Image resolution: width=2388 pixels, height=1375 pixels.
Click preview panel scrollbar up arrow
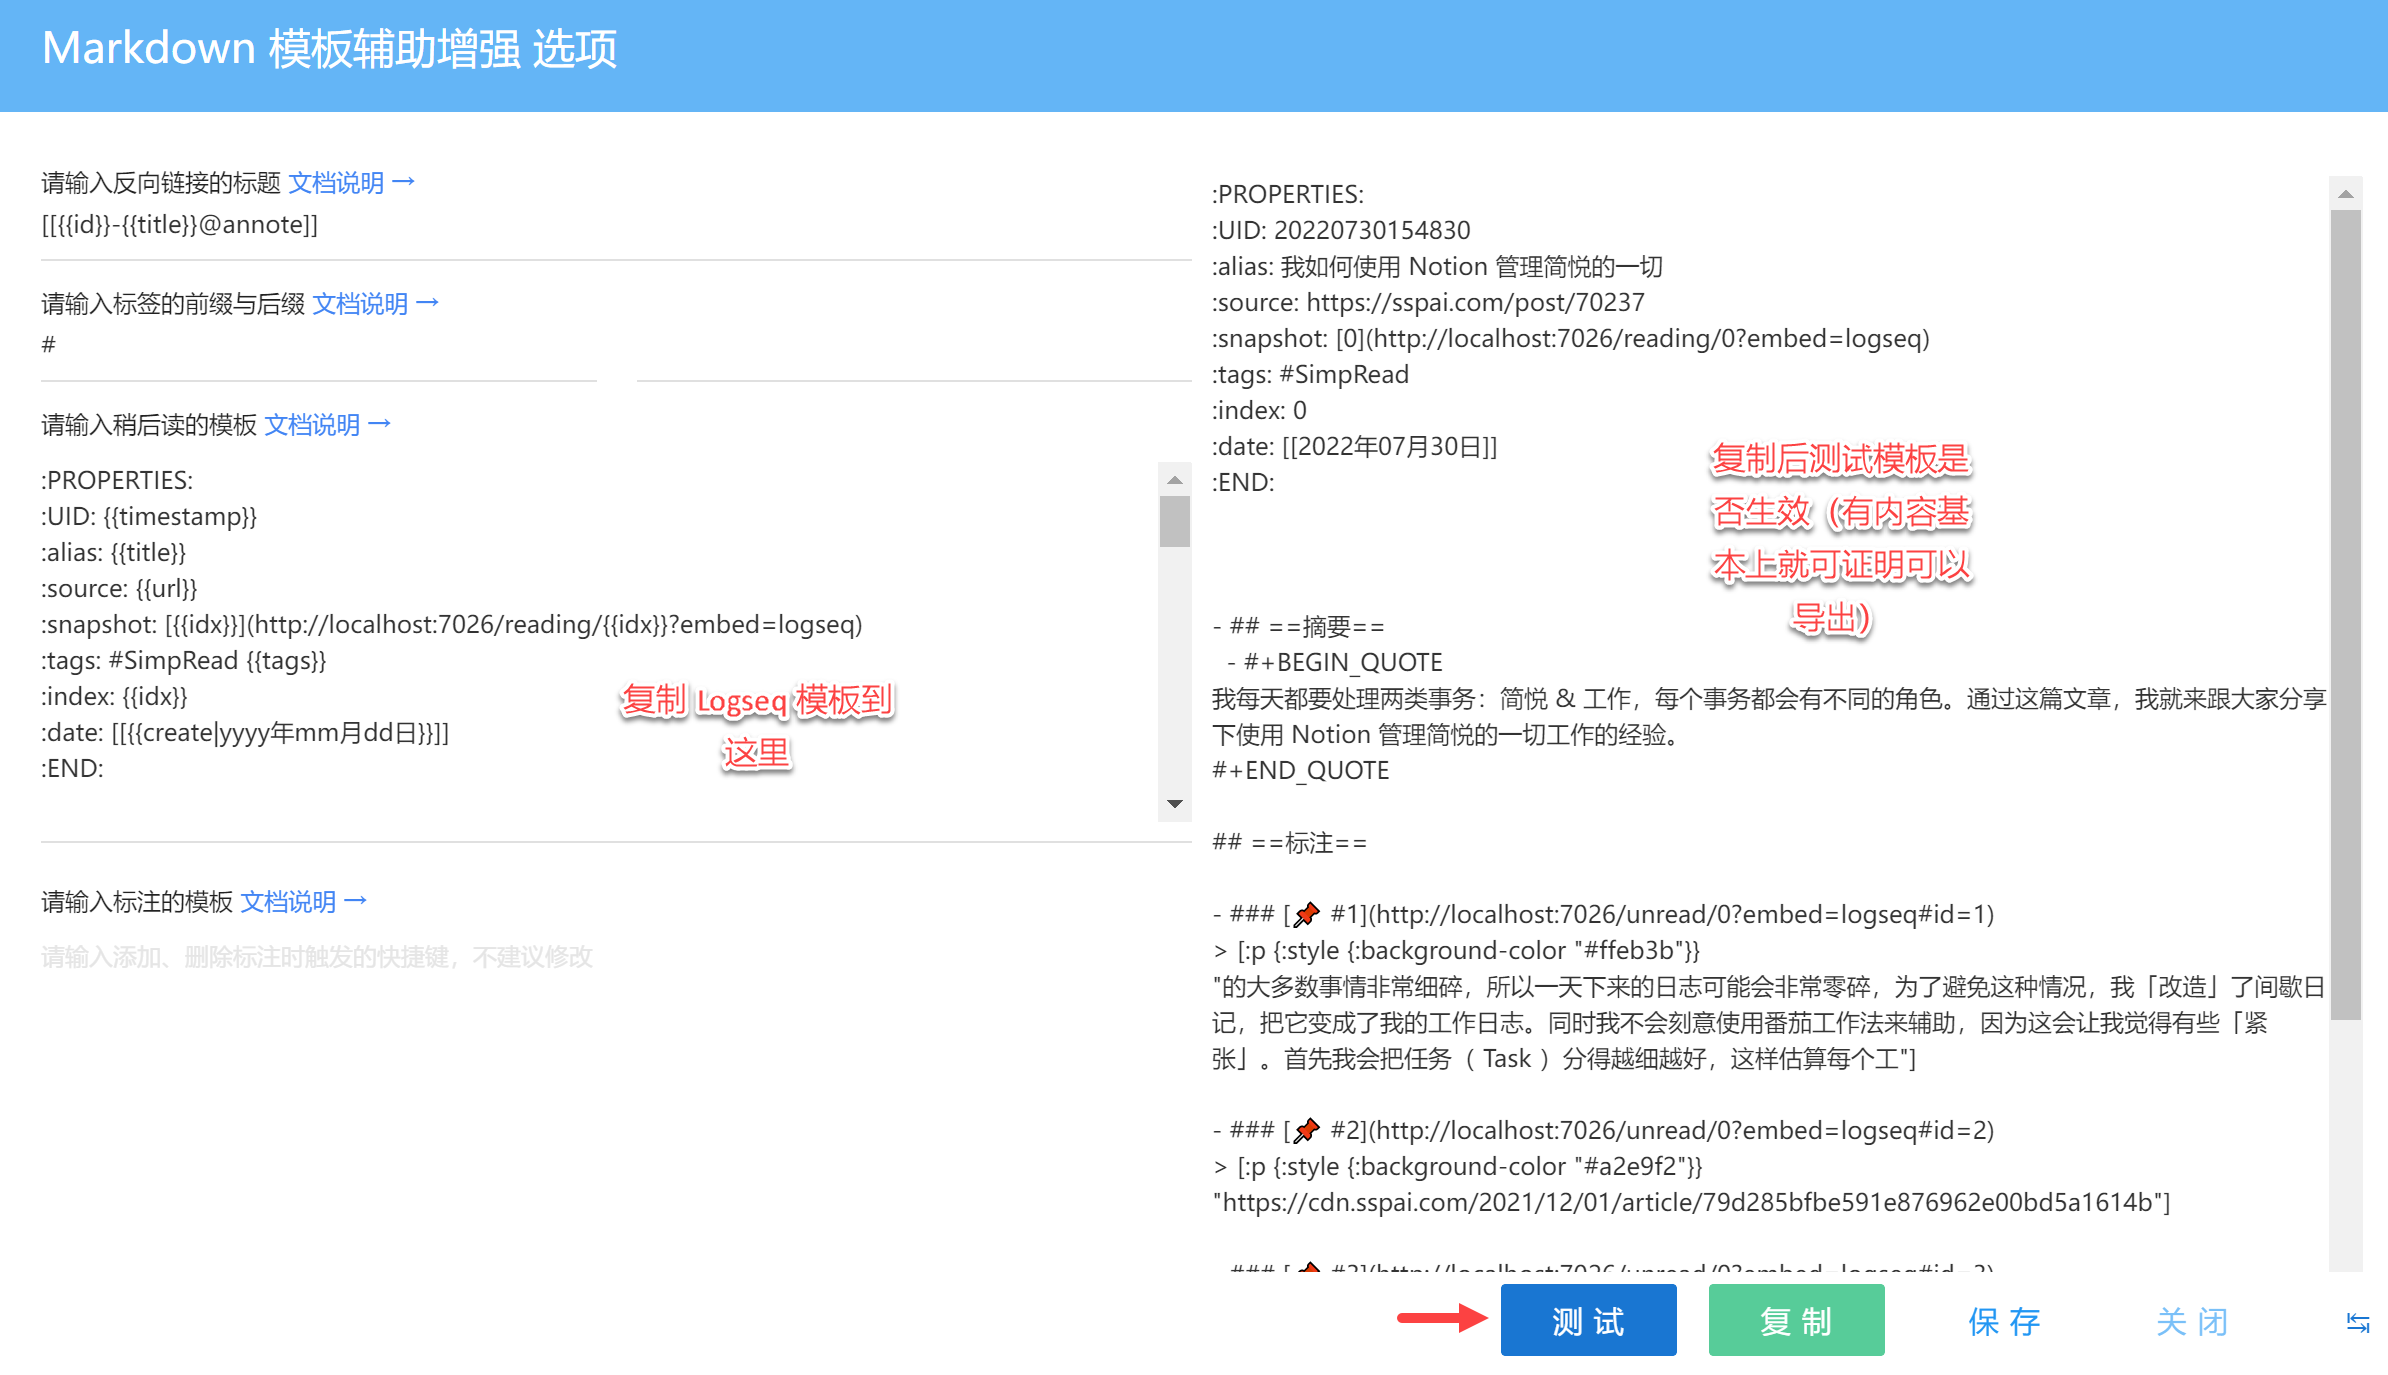[2345, 194]
